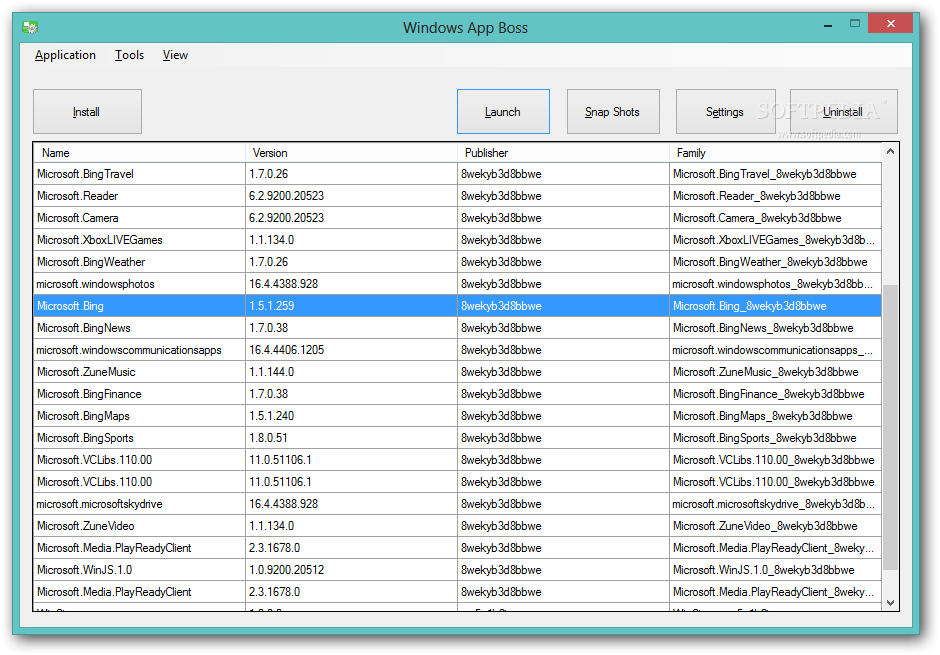Click version 1.7.0.38 in Microsoft.BingFinance row
940x655 pixels.
351,394
